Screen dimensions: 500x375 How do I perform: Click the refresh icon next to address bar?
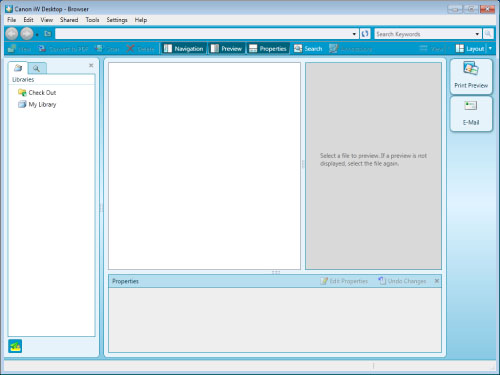coord(365,34)
